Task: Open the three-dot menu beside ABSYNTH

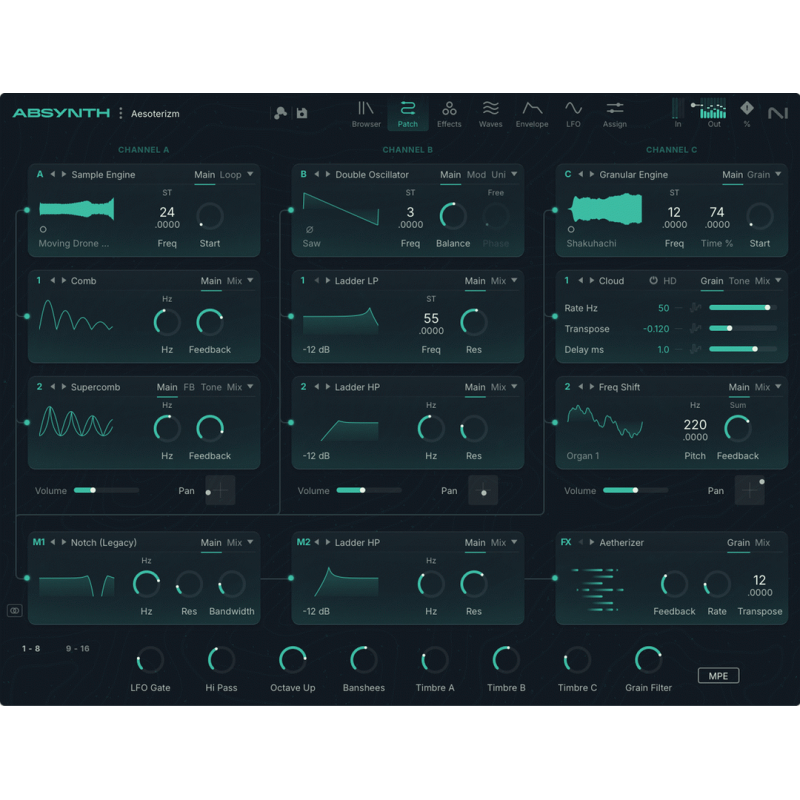Action: tap(121, 113)
